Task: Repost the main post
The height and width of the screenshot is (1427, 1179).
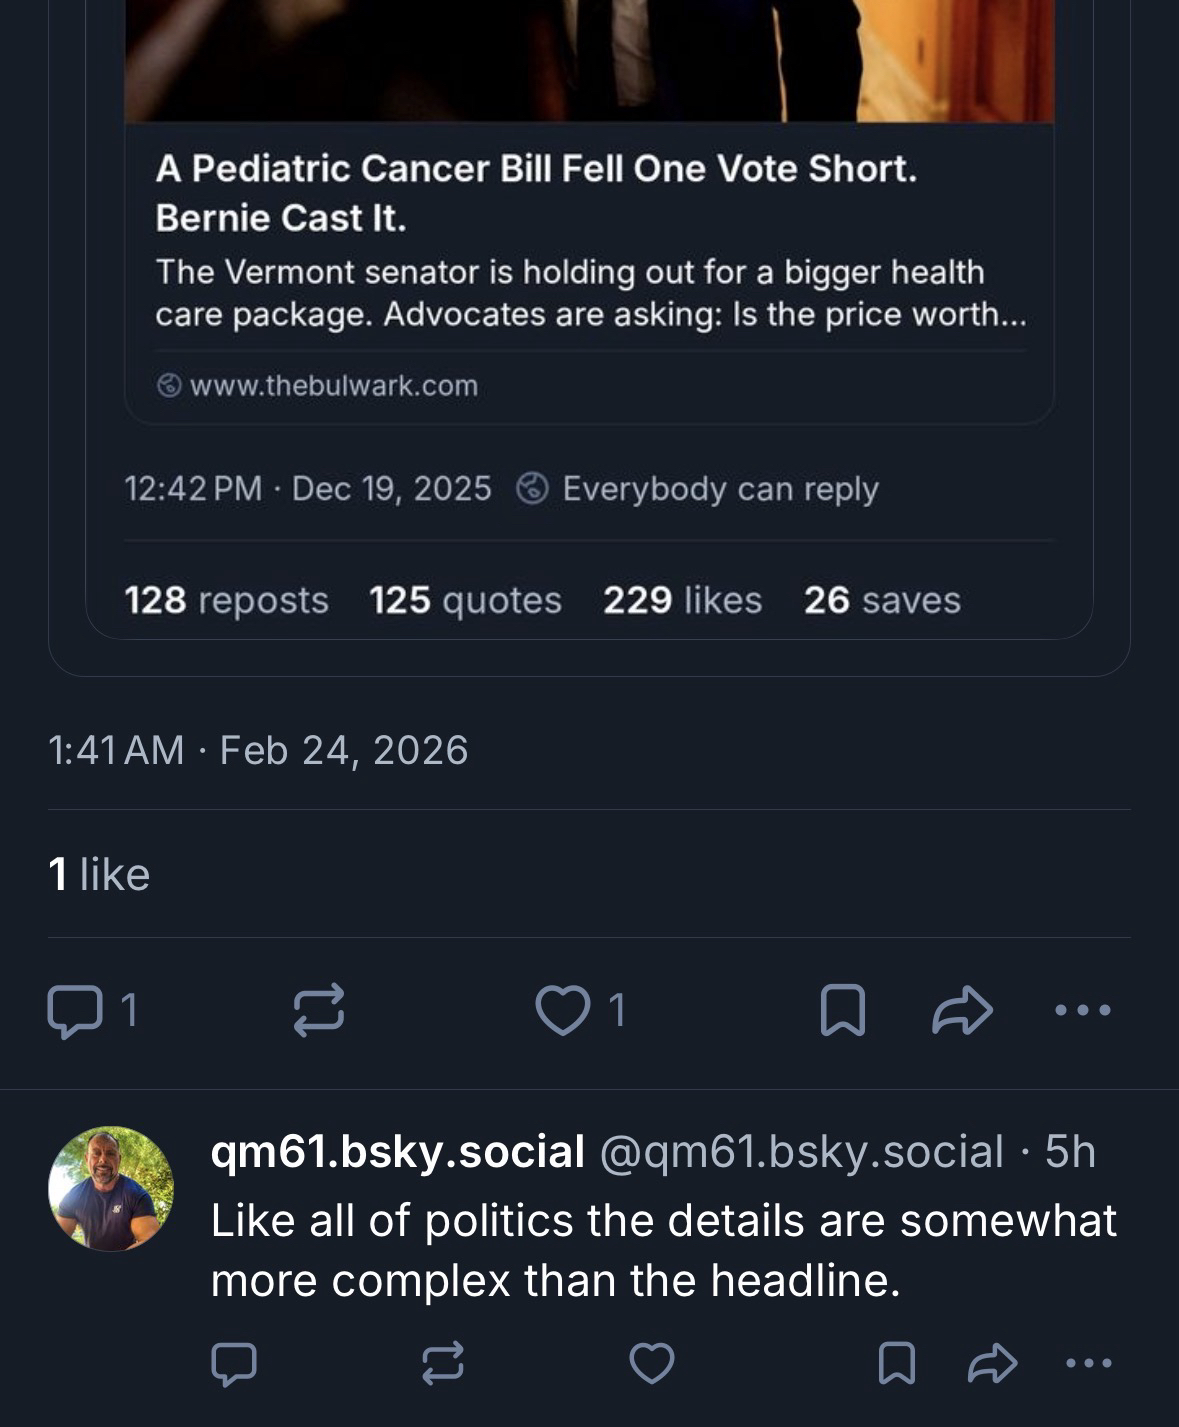Action: (319, 1009)
